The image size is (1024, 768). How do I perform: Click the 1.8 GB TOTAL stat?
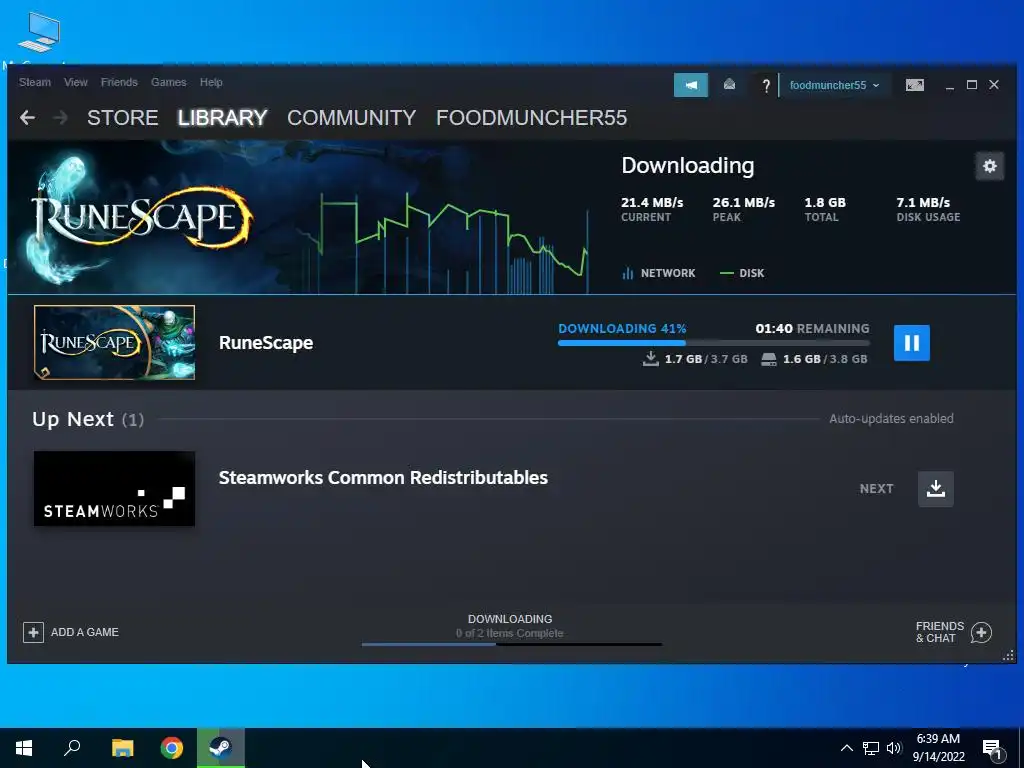(825, 209)
